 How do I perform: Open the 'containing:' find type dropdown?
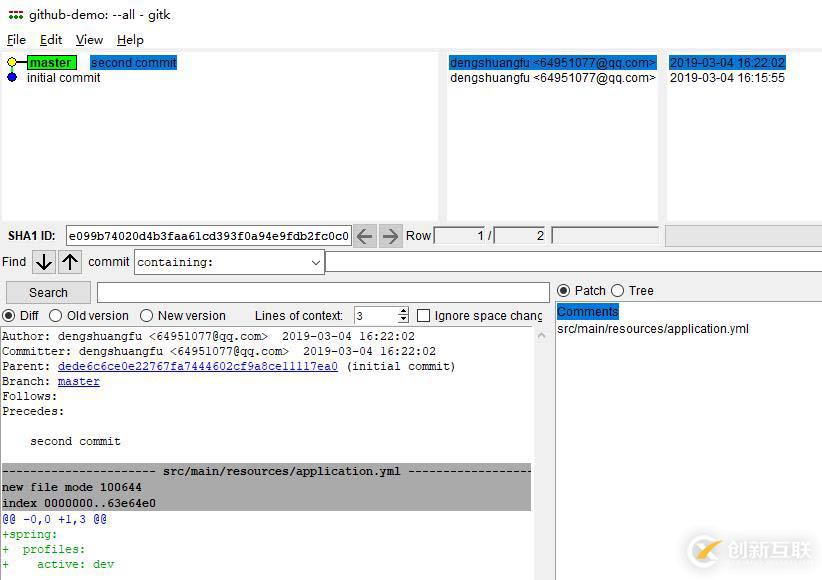[229, 262]
